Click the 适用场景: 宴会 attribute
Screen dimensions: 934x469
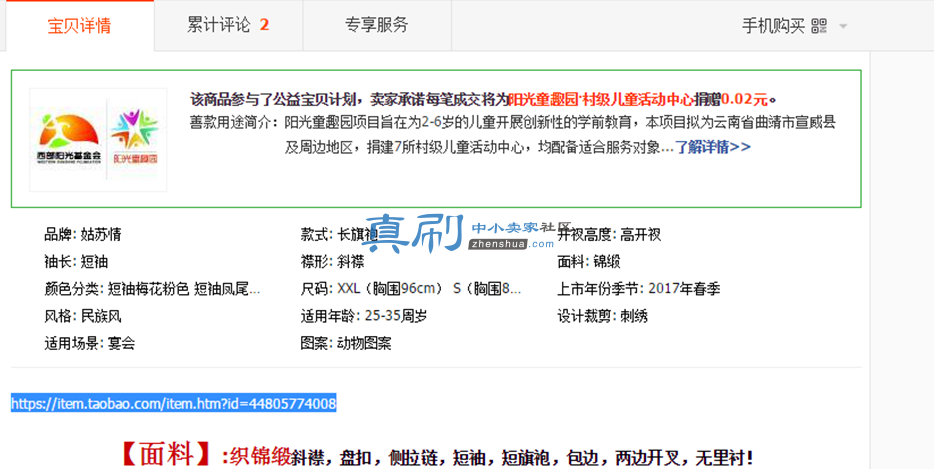89,343
